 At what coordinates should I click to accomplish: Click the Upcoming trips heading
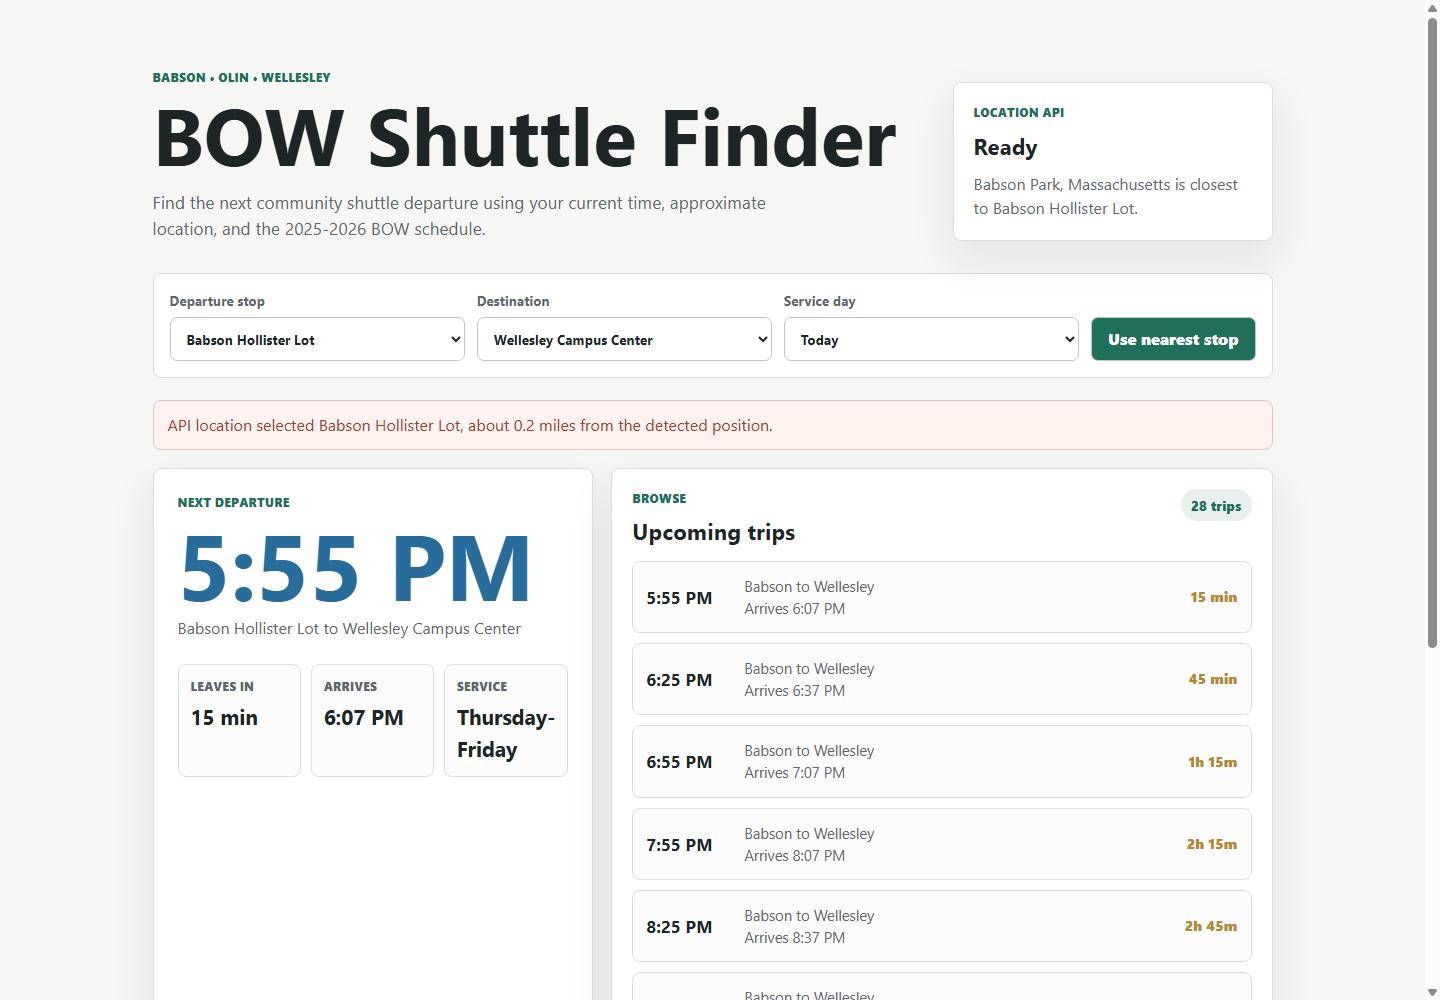click(x=713, y=532)
